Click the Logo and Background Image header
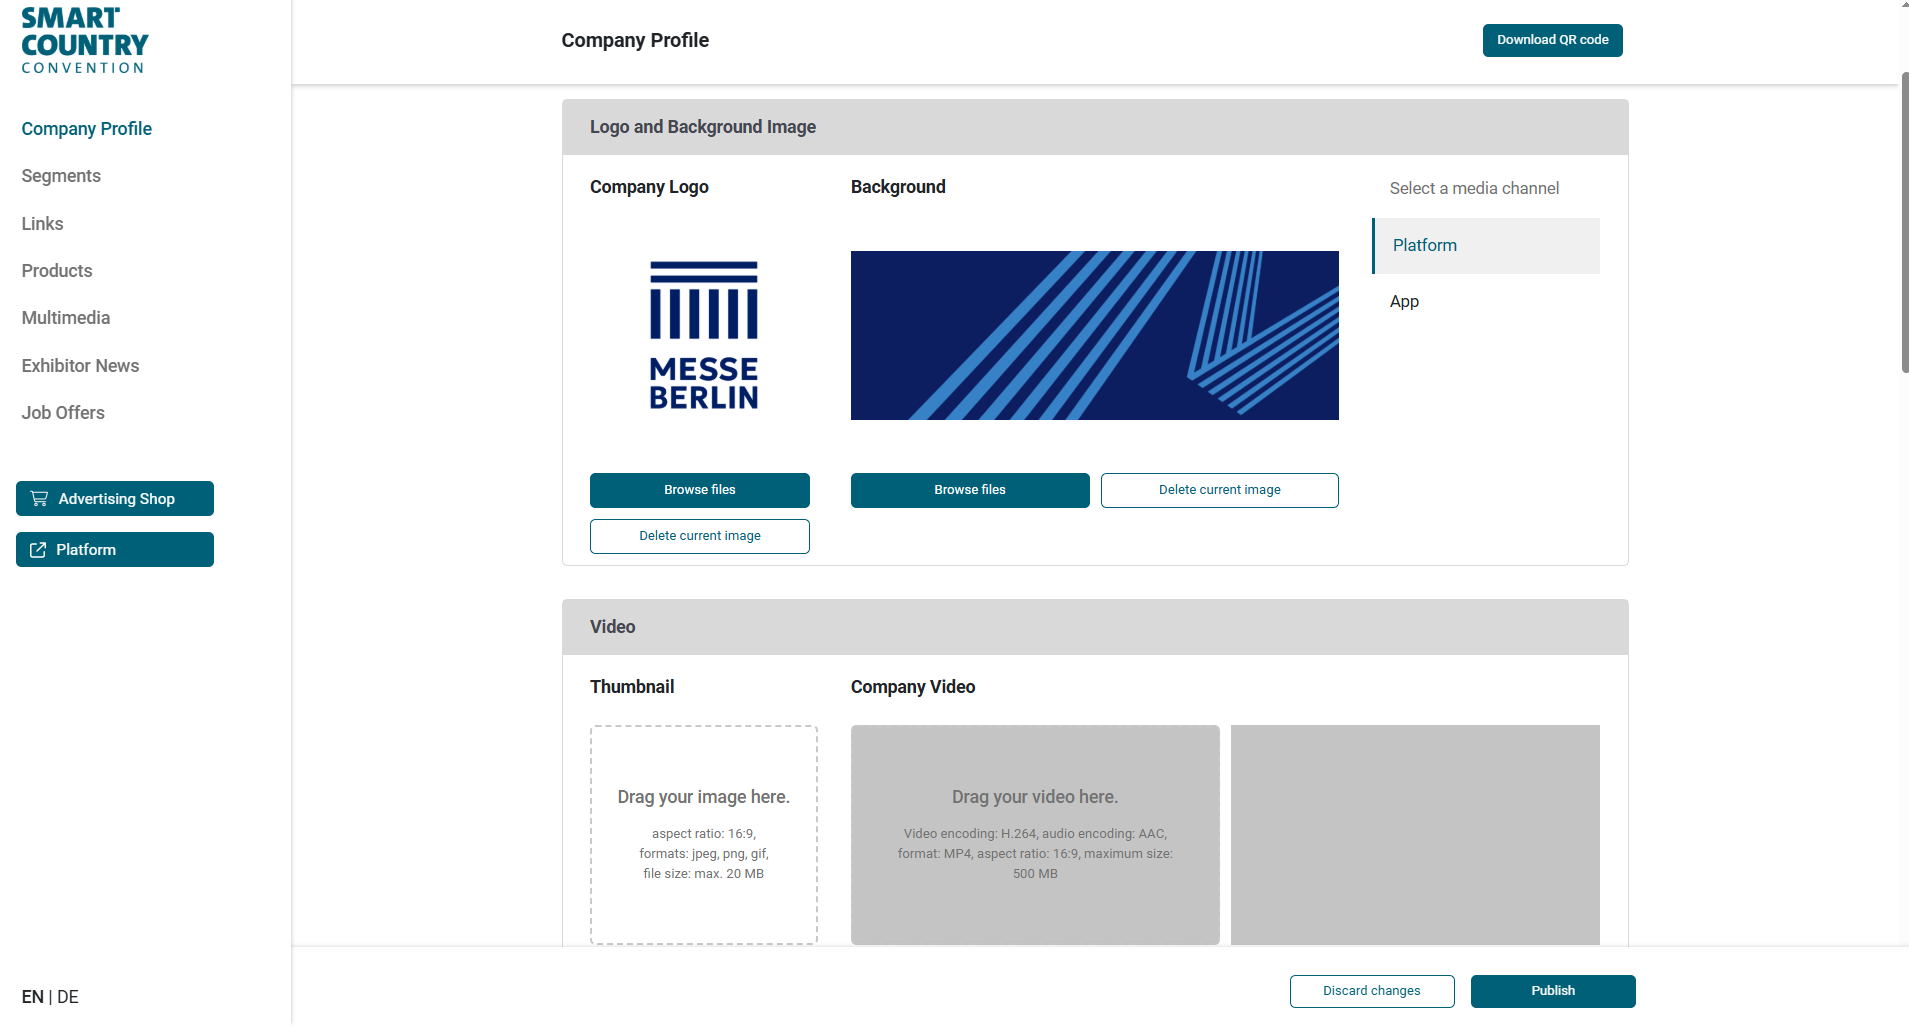The width and height of the screenshot is (1909, 1033). (1095, 127)
